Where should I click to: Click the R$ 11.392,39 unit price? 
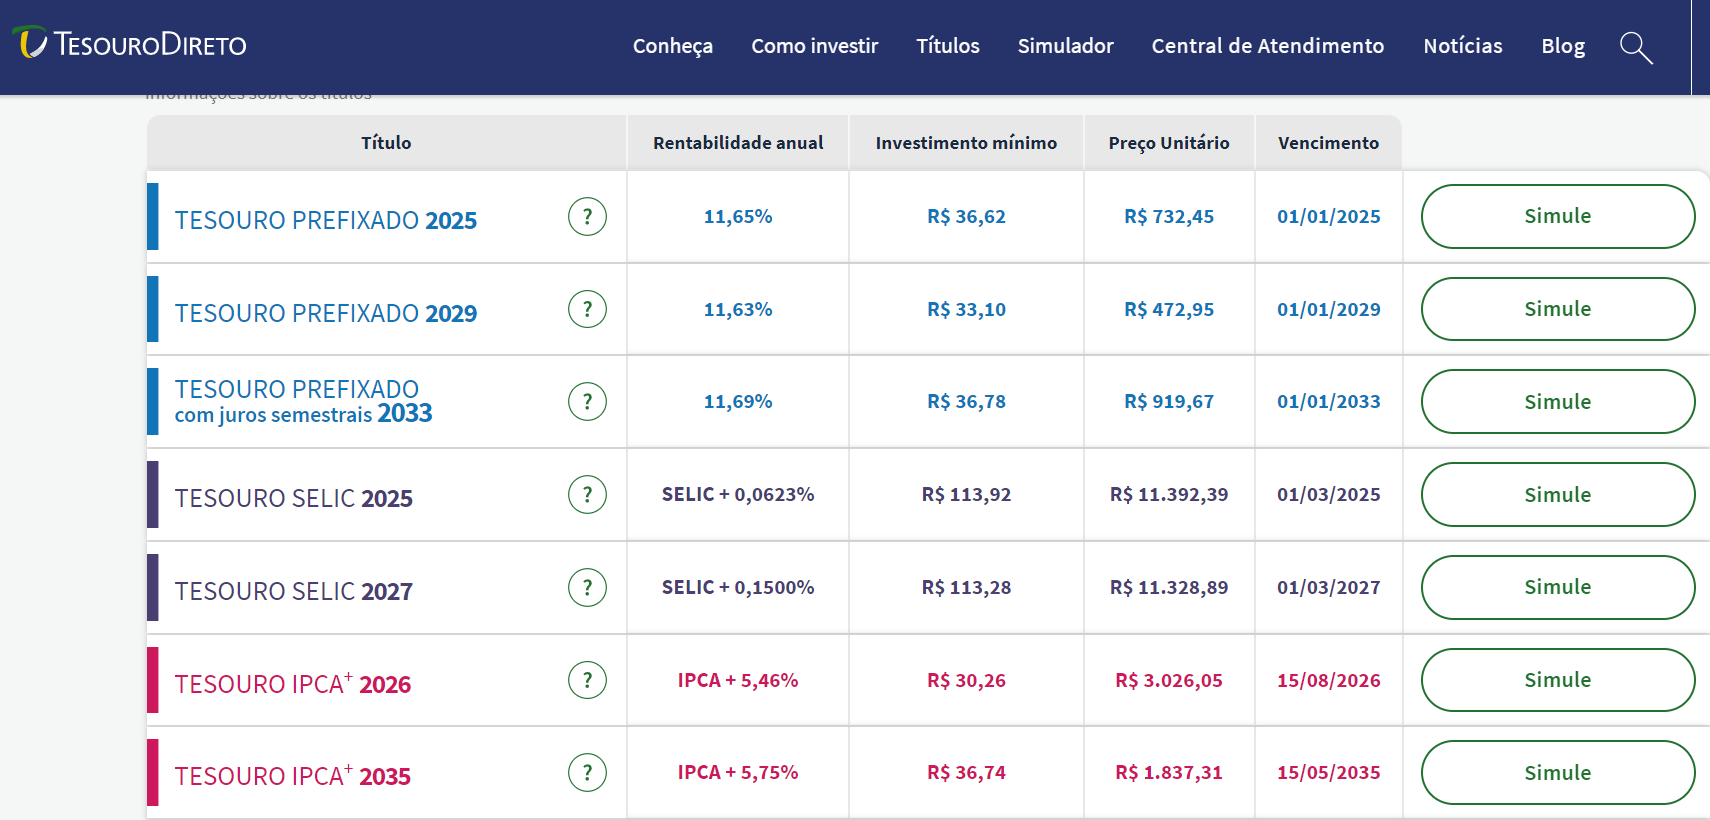pyautogui.click(x=1169, y=494)
